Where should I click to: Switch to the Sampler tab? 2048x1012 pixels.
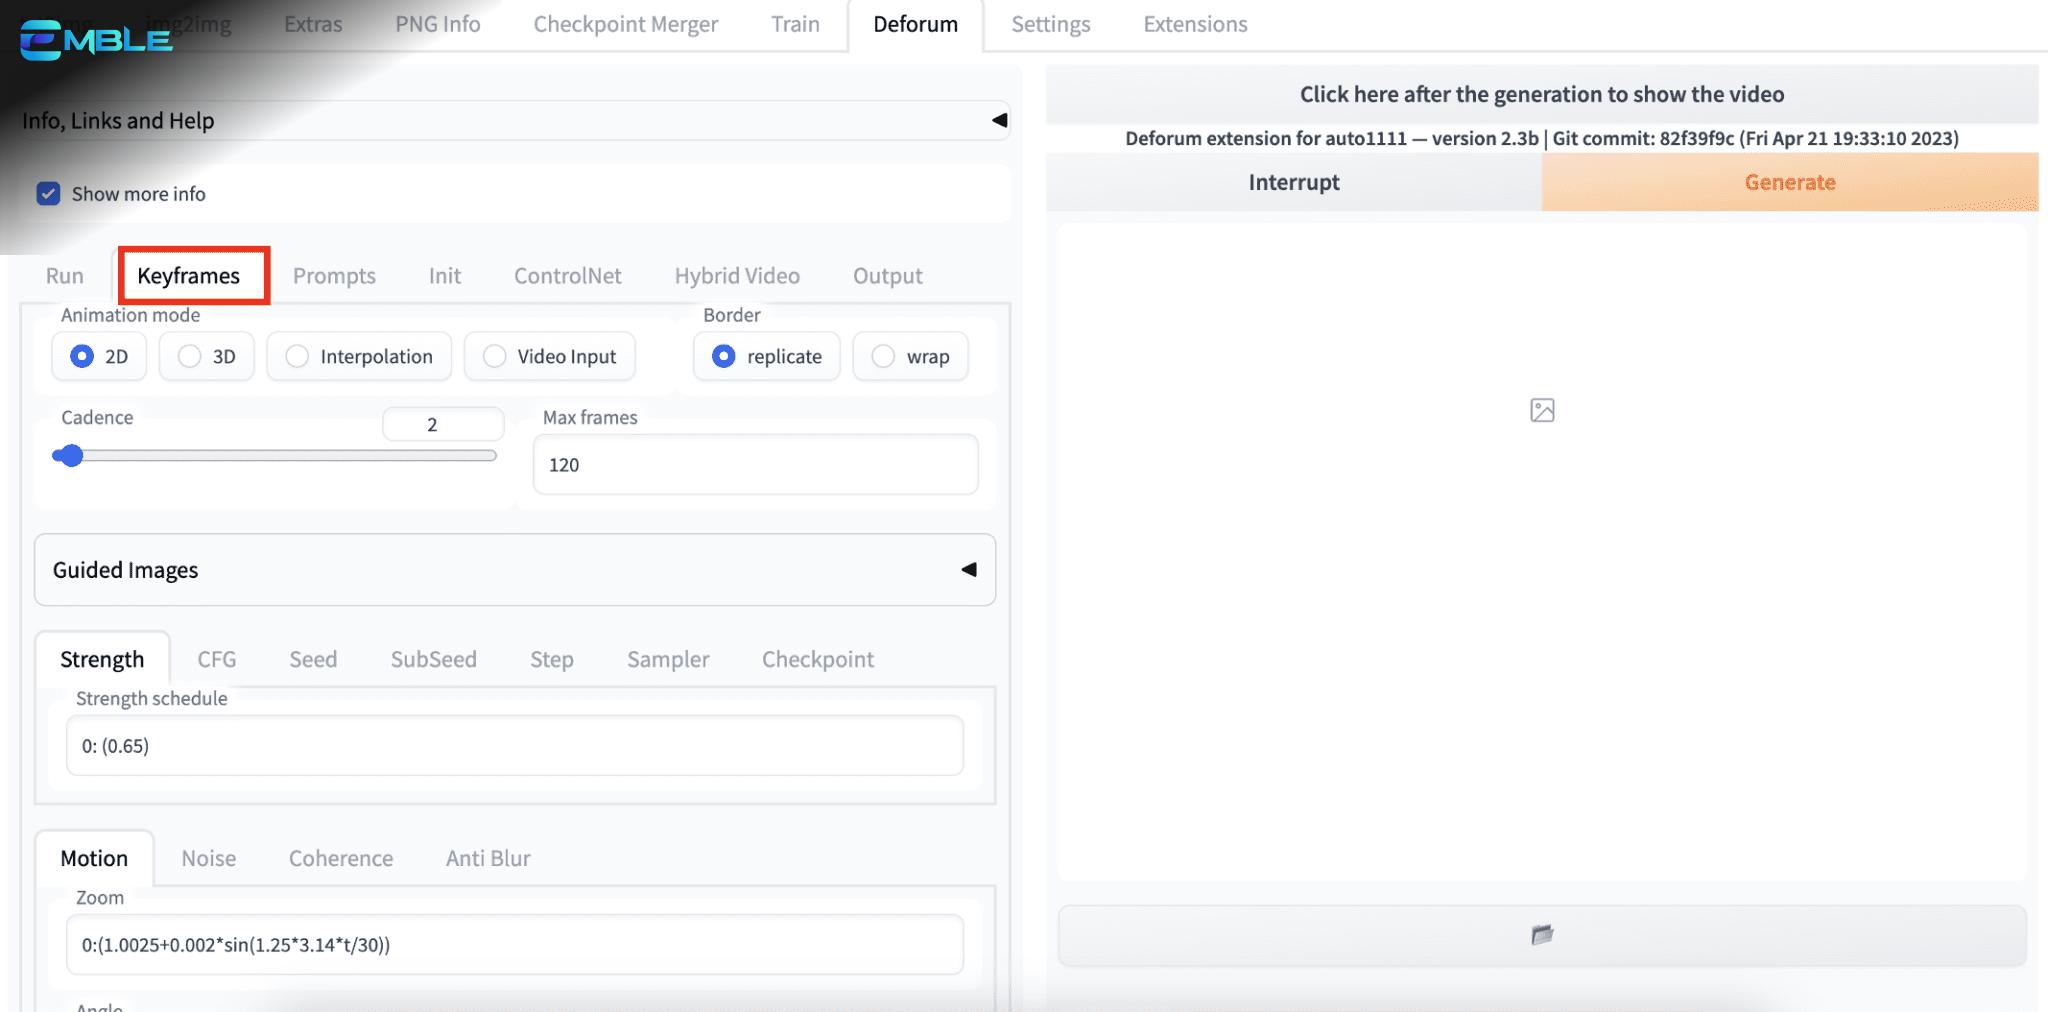pos(668,659)
